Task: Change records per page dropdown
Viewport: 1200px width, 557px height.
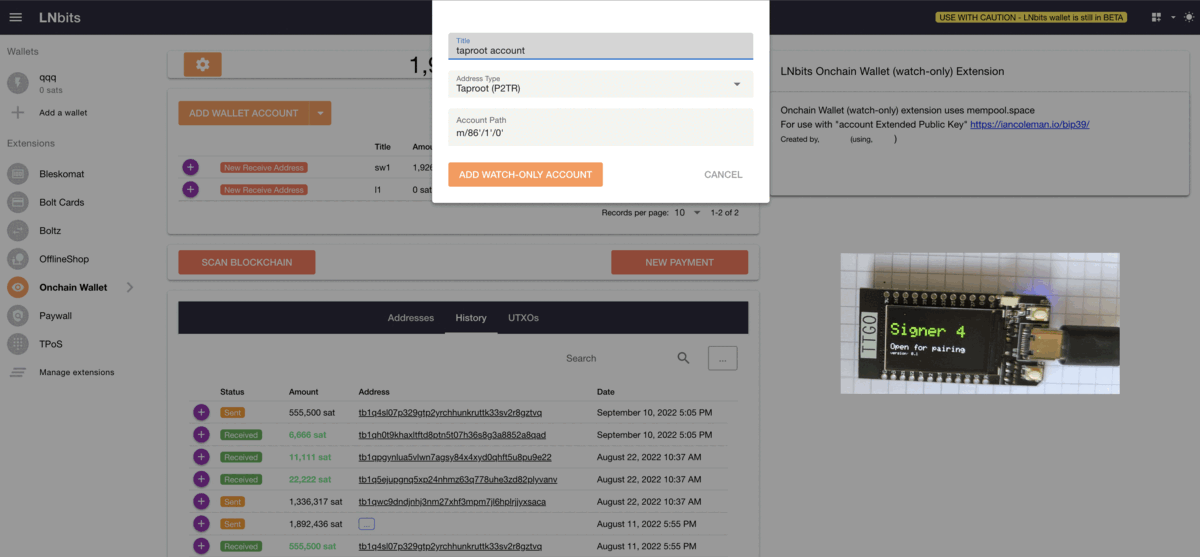Action: coord(685,213)
